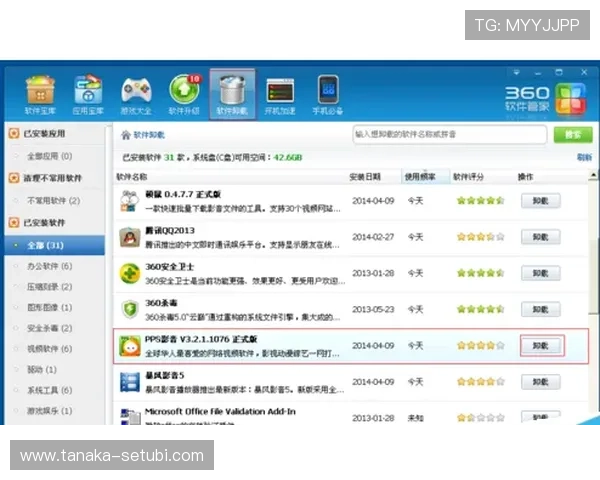Sort by 安装日期 column header
Screen dimensions: 600x480
(365, 177)
